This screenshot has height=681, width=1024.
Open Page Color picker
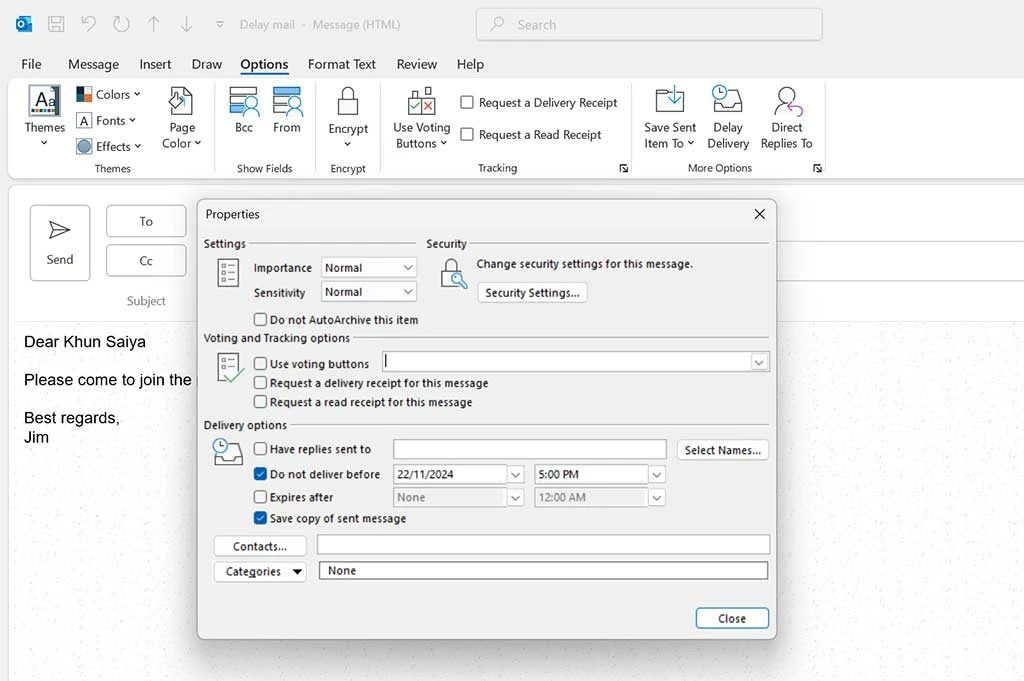tap(182, 118)
